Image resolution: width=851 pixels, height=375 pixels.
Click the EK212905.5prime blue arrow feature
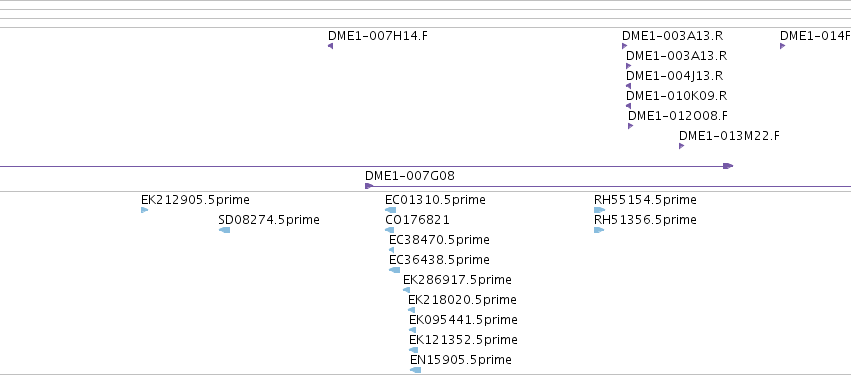tap(144, 210)
